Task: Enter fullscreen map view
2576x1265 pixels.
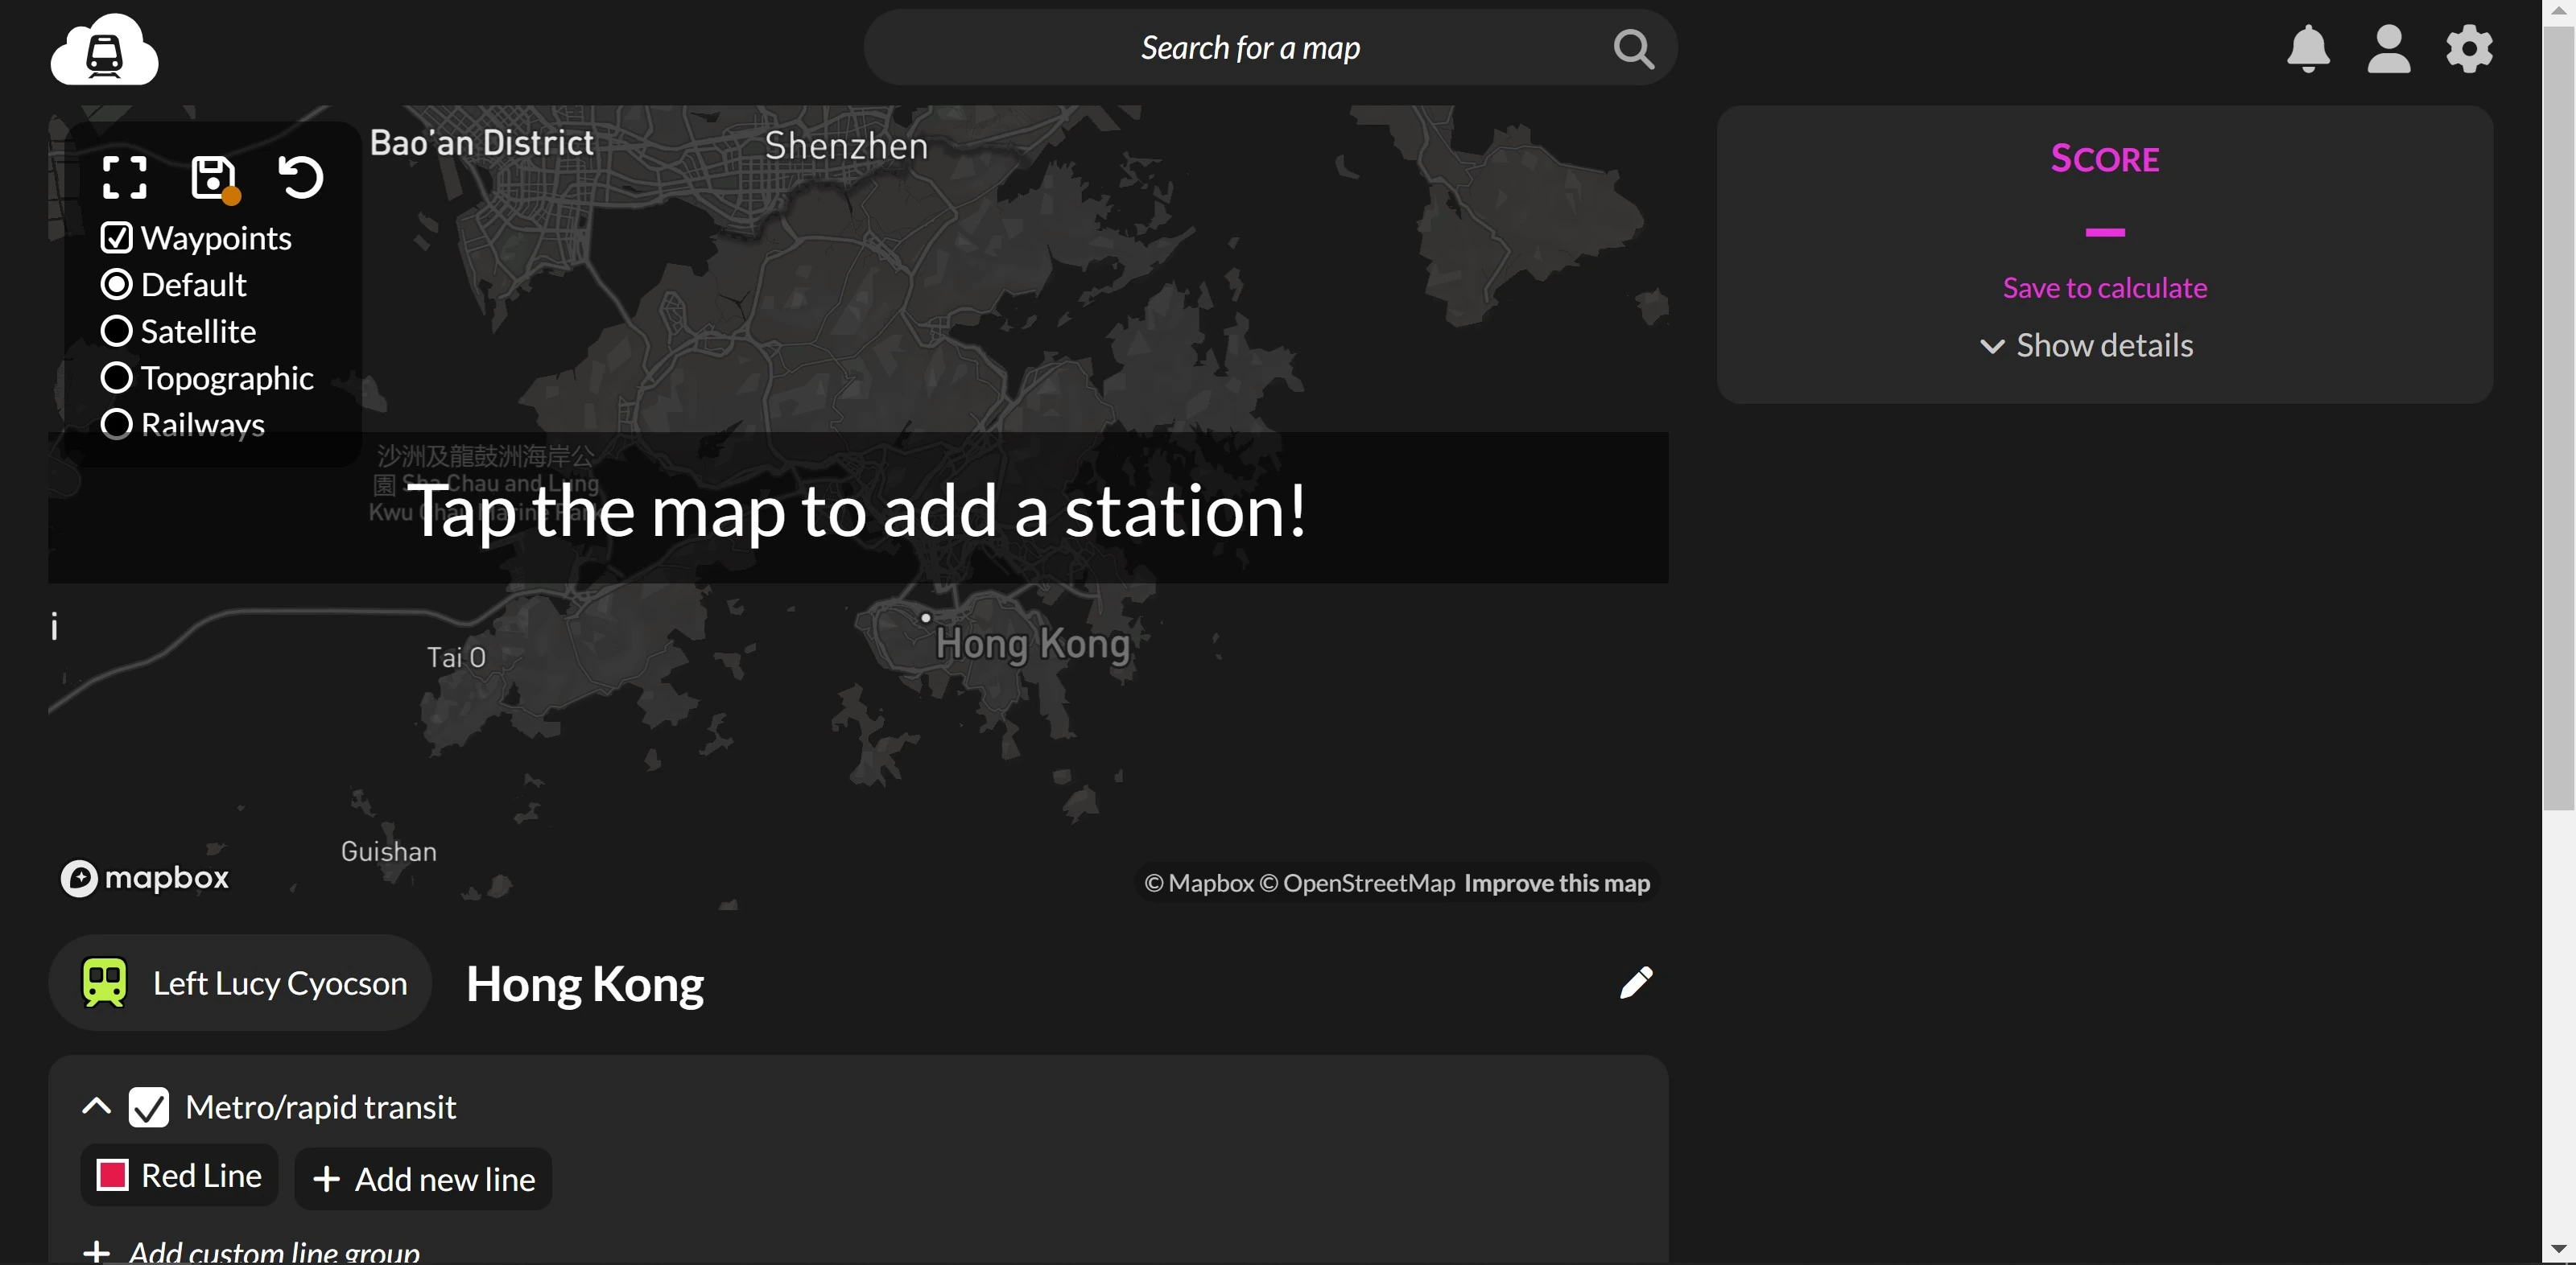Action: click(125, 177)
